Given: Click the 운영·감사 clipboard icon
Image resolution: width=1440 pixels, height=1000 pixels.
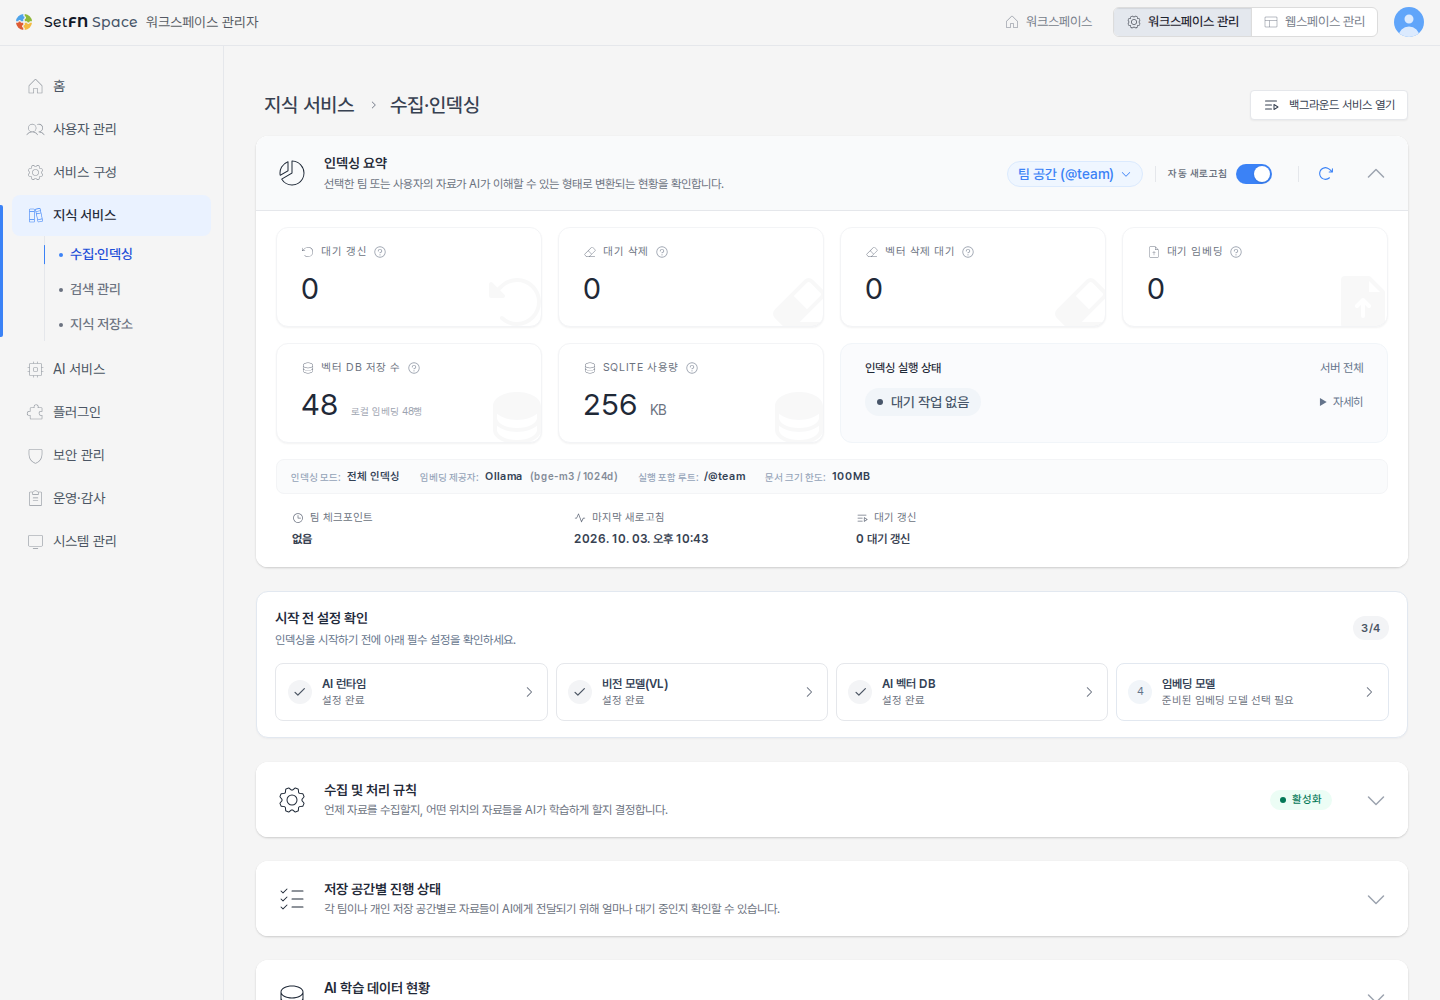Looking at the screenshot, I should [35, 498].
